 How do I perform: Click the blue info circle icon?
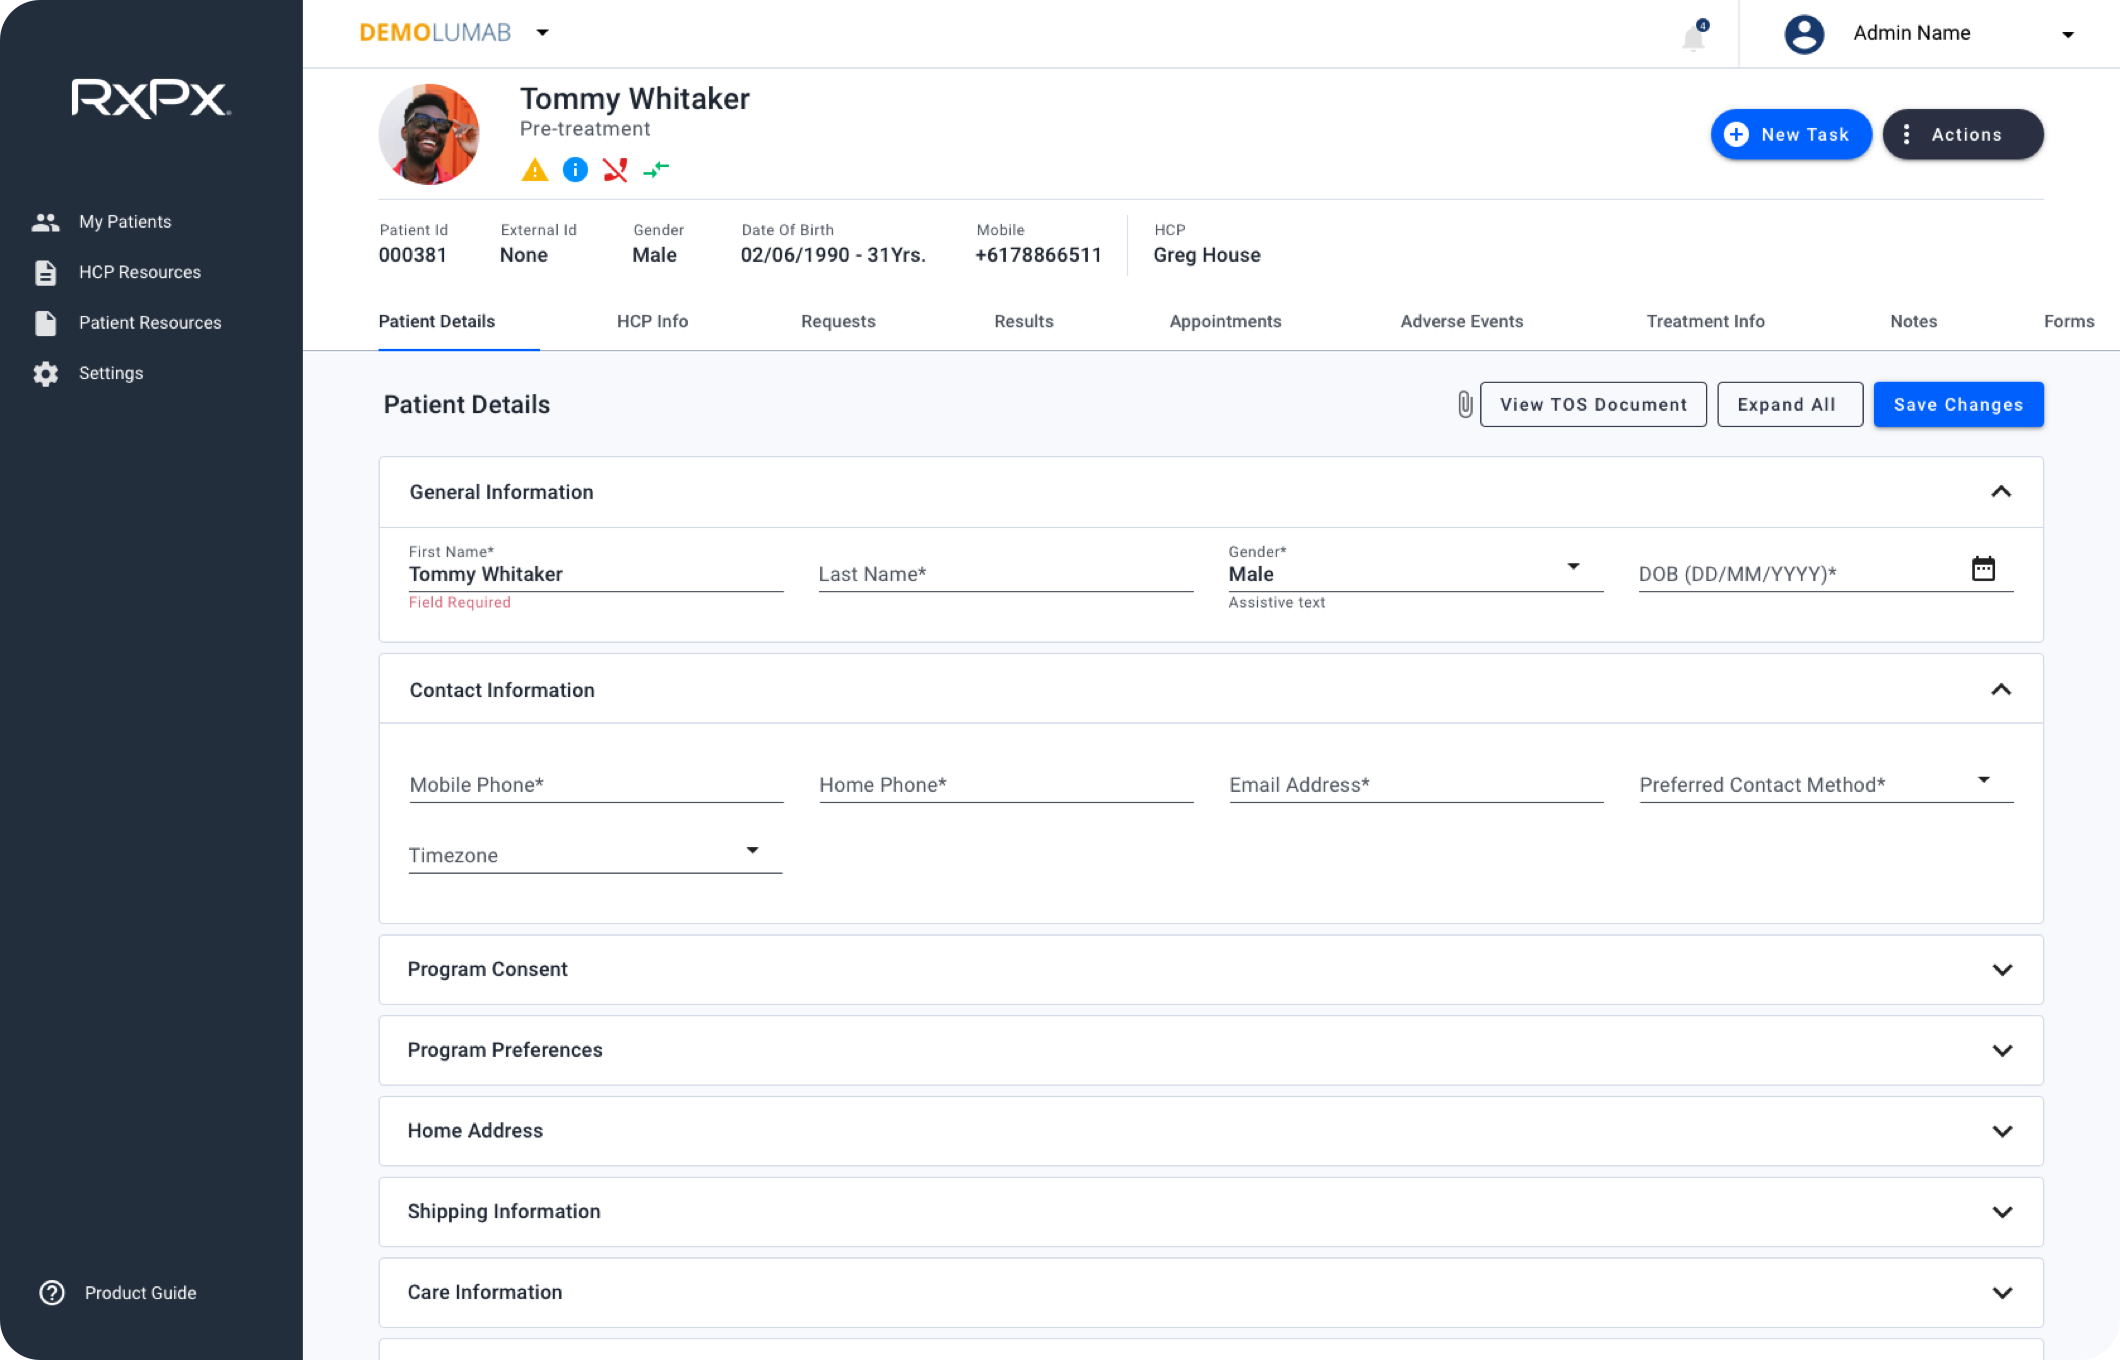pos(575,170)
